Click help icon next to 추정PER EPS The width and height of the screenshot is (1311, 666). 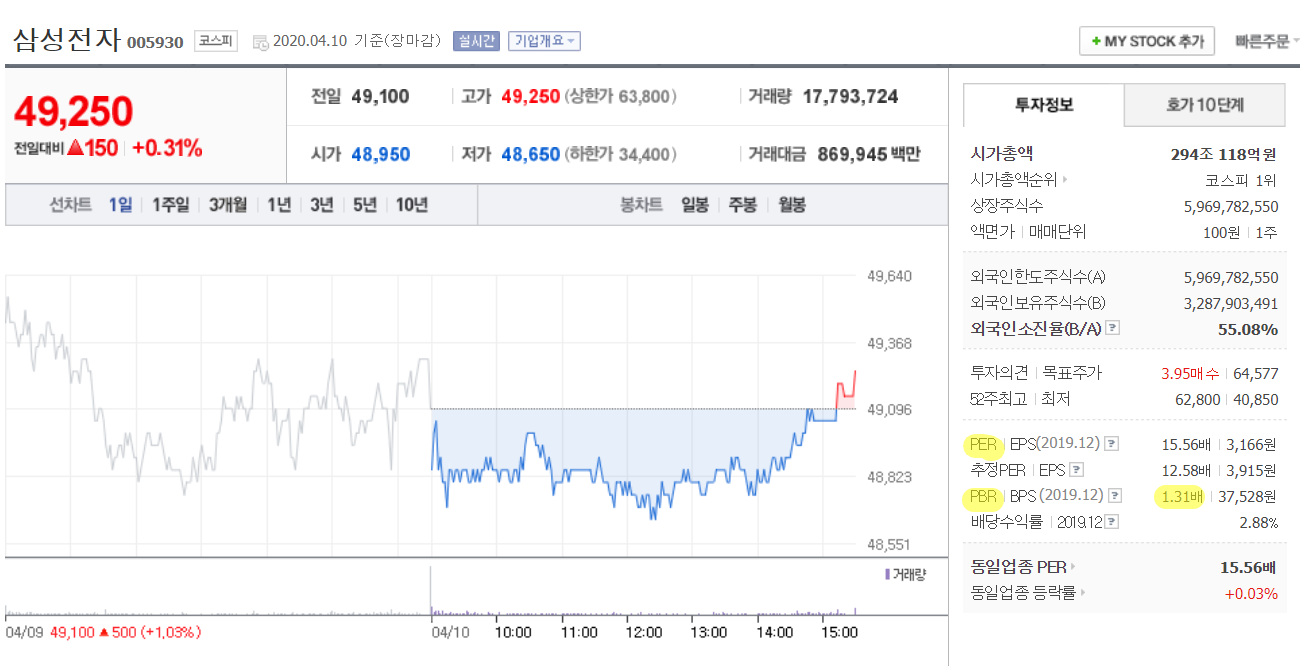tap(1076, 470)
